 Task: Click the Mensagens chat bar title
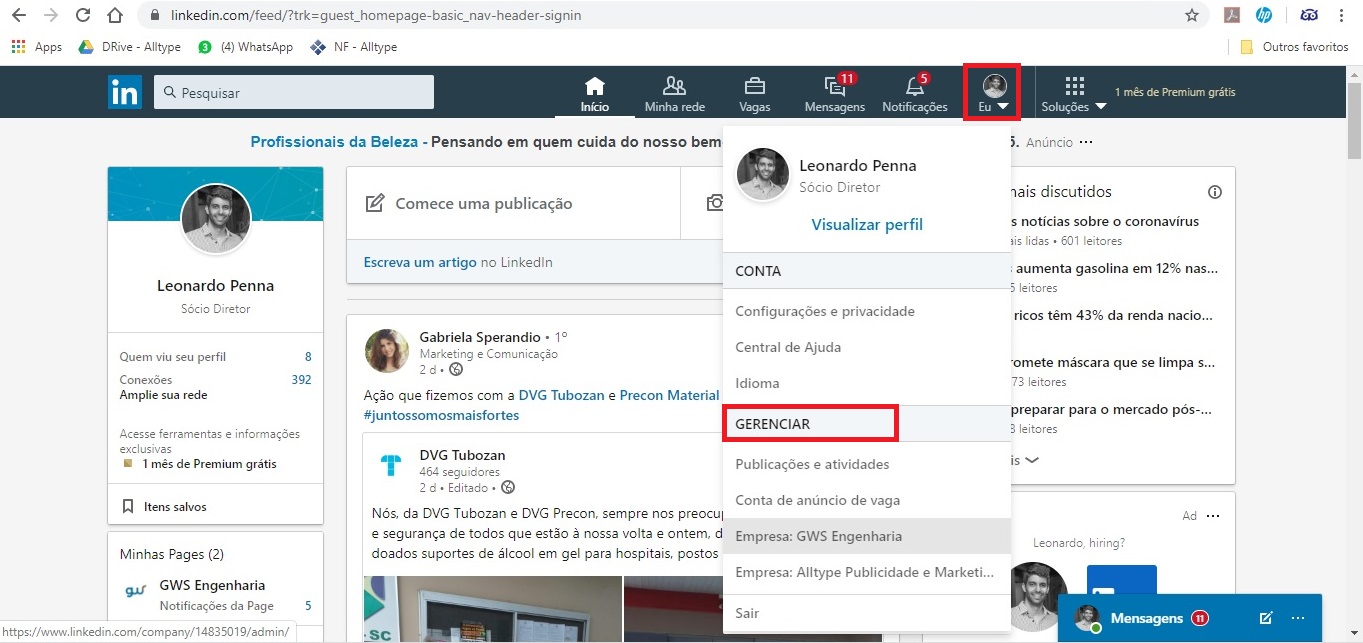tap(1147, 618)
